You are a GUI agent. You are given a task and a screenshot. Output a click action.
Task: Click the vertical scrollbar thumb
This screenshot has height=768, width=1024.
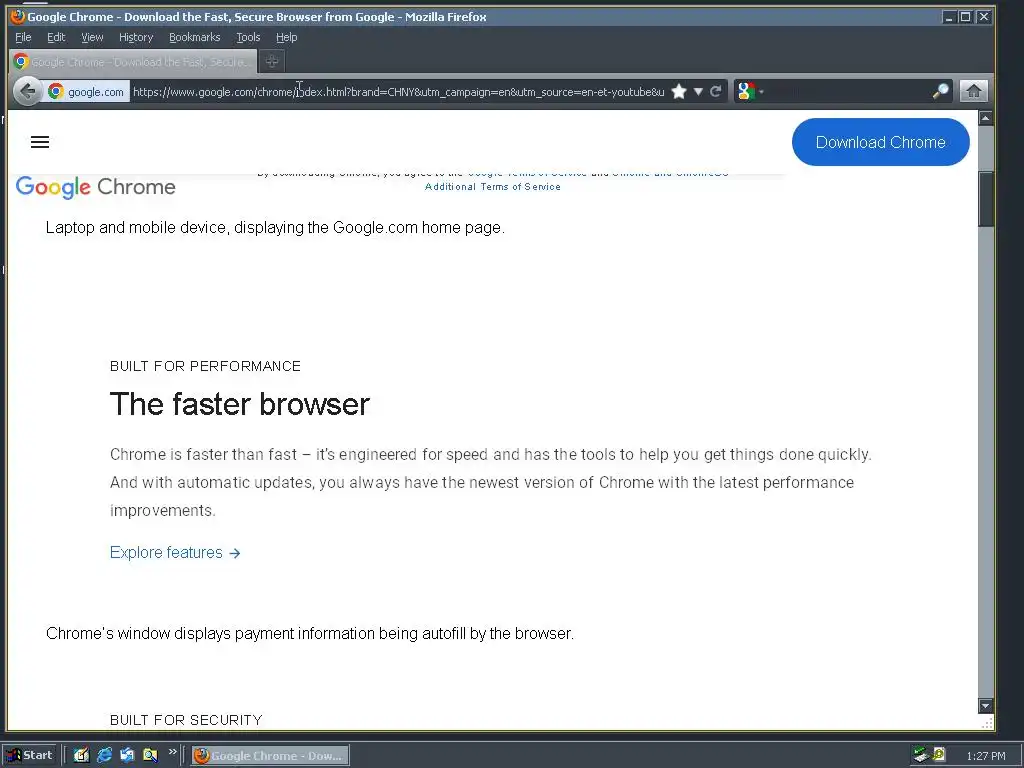(985, 199)
